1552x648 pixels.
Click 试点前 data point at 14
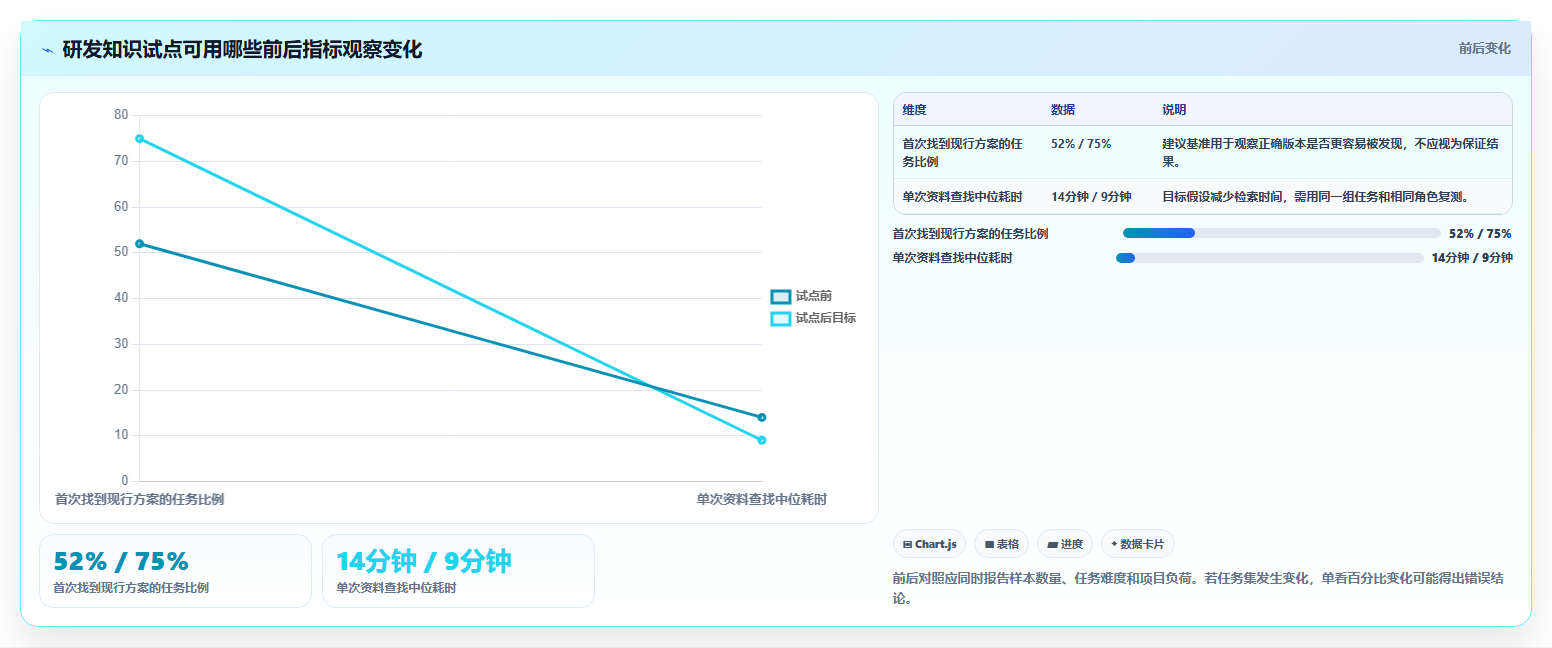tap(762, 417)
